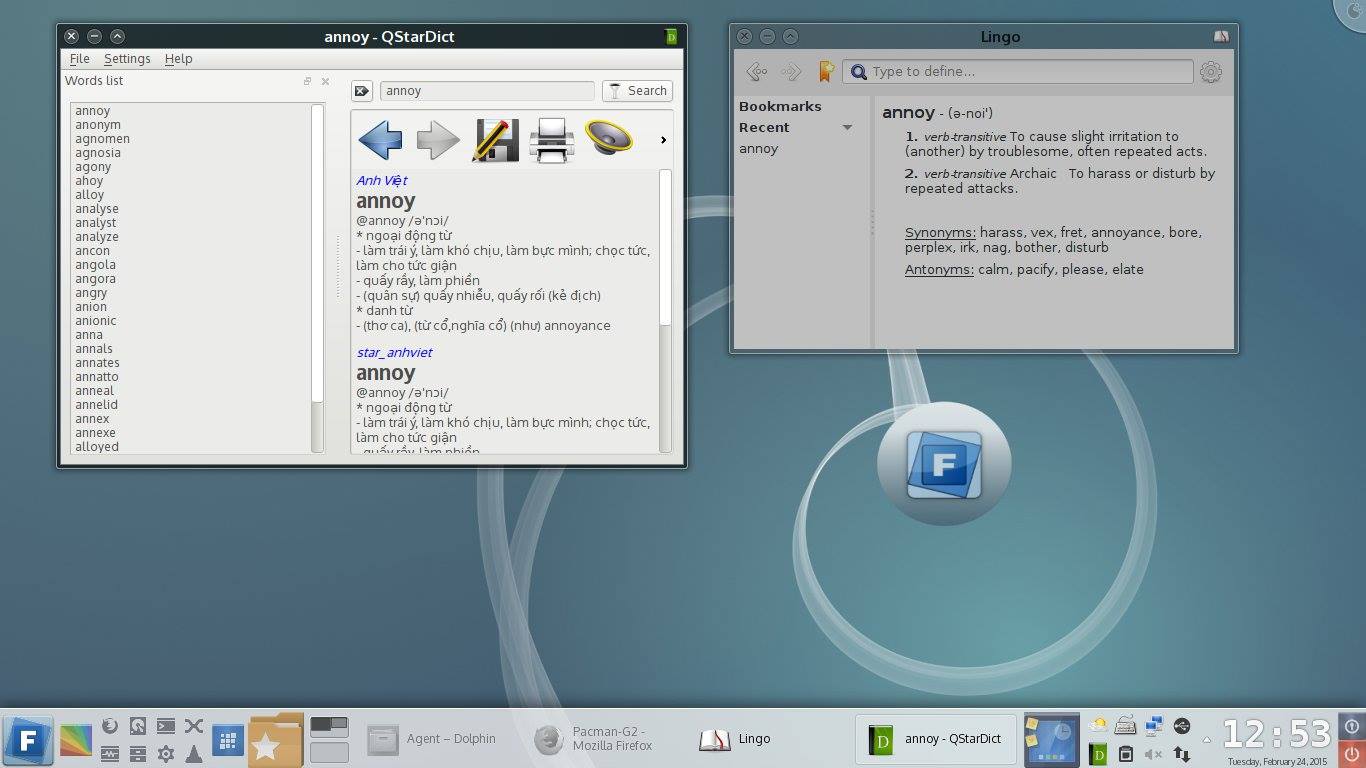The image size is (1366, 768).
Task: Open the USB device notifier tray icon
Action: (x=1182, y=726)
